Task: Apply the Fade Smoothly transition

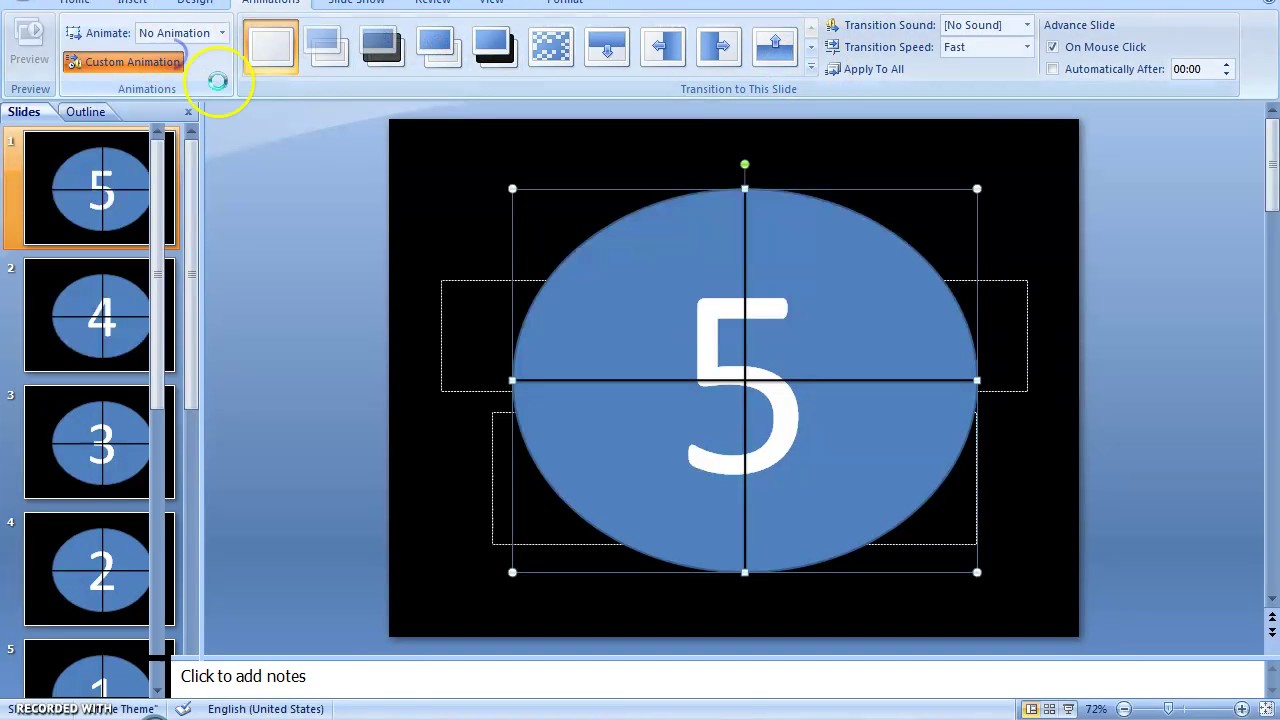Action: pos(326,47)
